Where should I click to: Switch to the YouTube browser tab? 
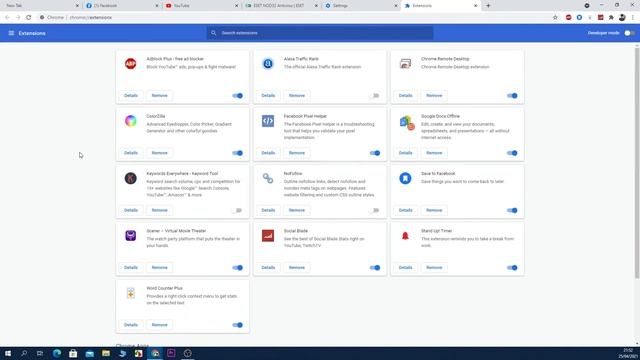tap(201, 6)
